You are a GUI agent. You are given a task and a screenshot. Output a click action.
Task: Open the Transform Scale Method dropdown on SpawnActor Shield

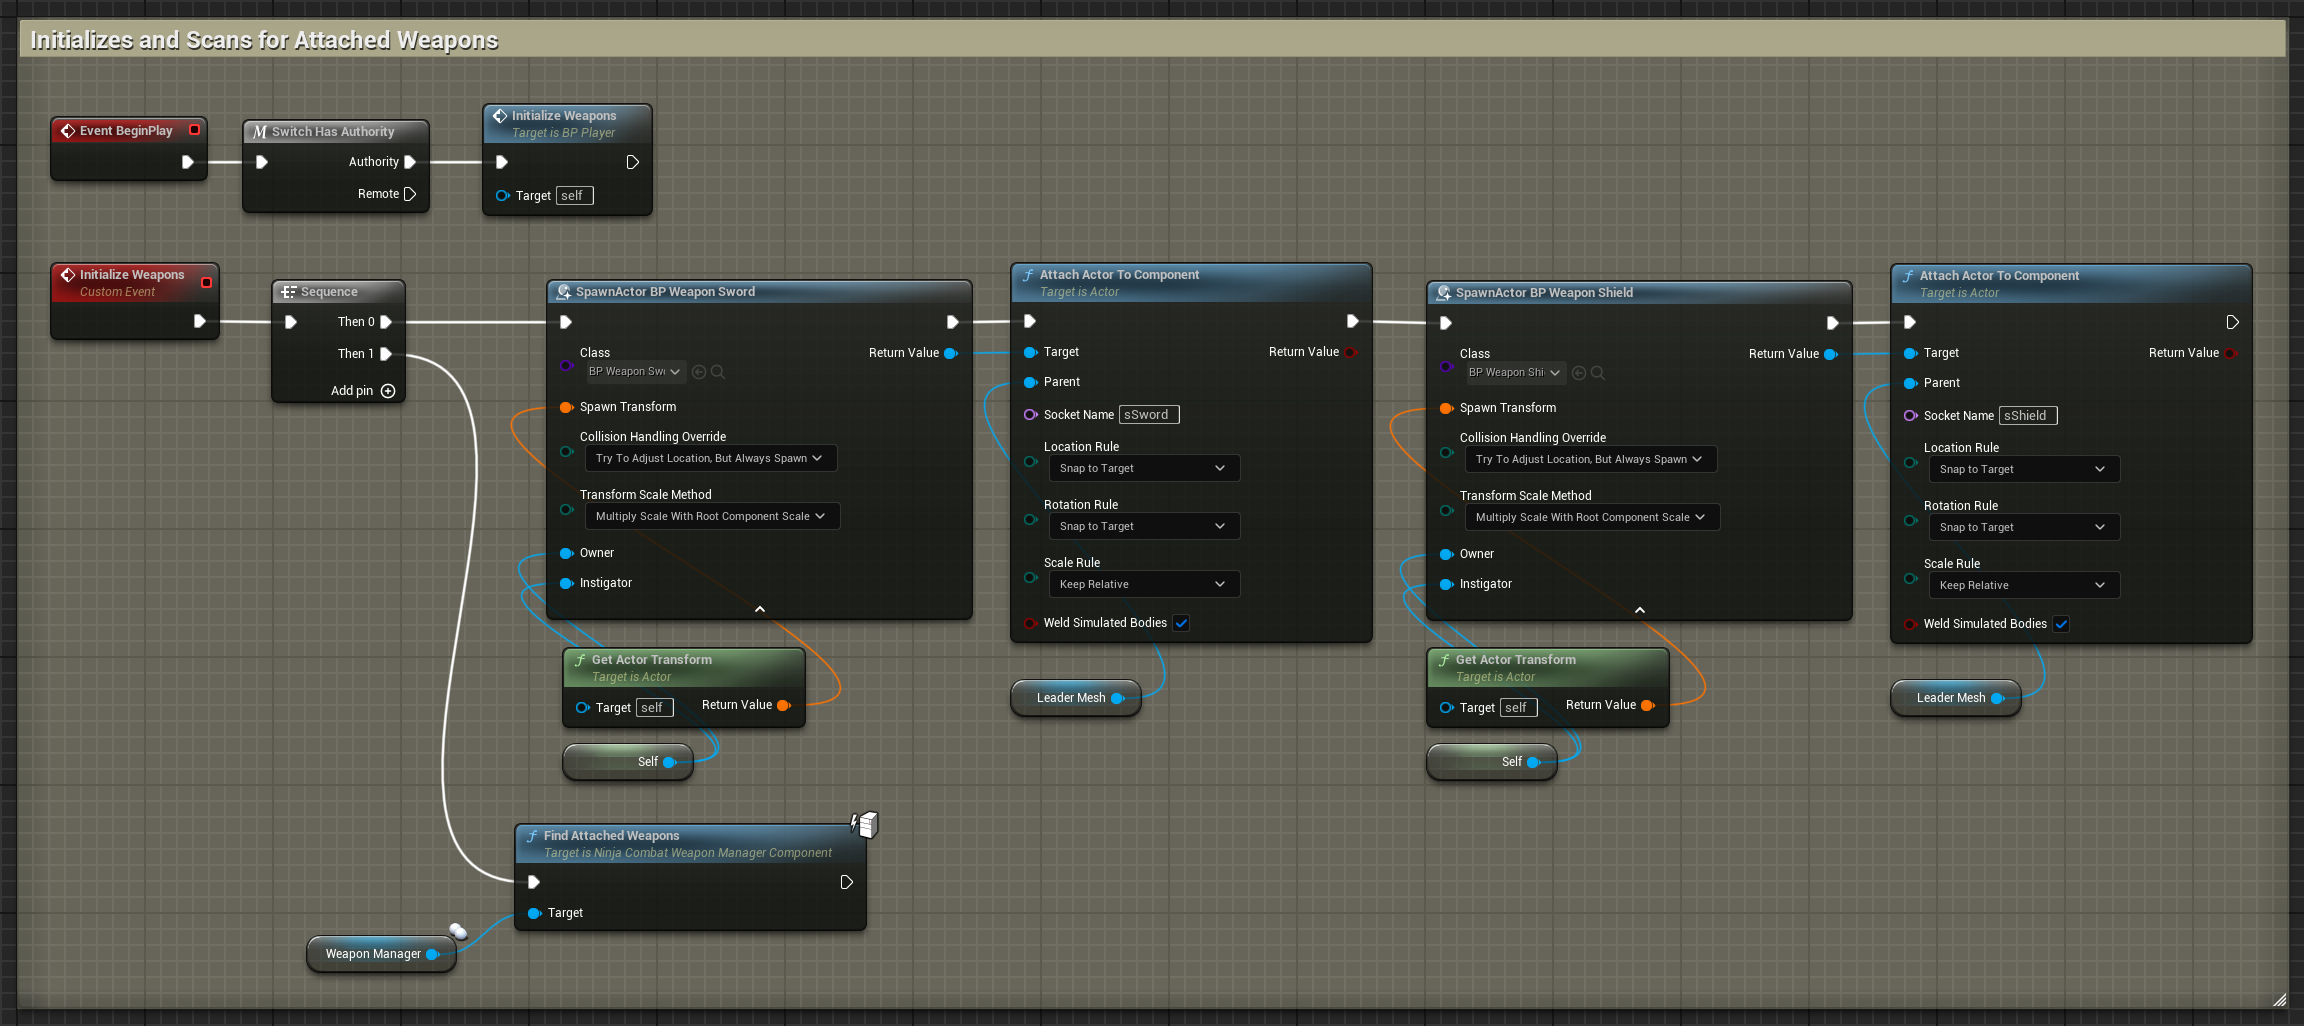(x=1591, y=517)
